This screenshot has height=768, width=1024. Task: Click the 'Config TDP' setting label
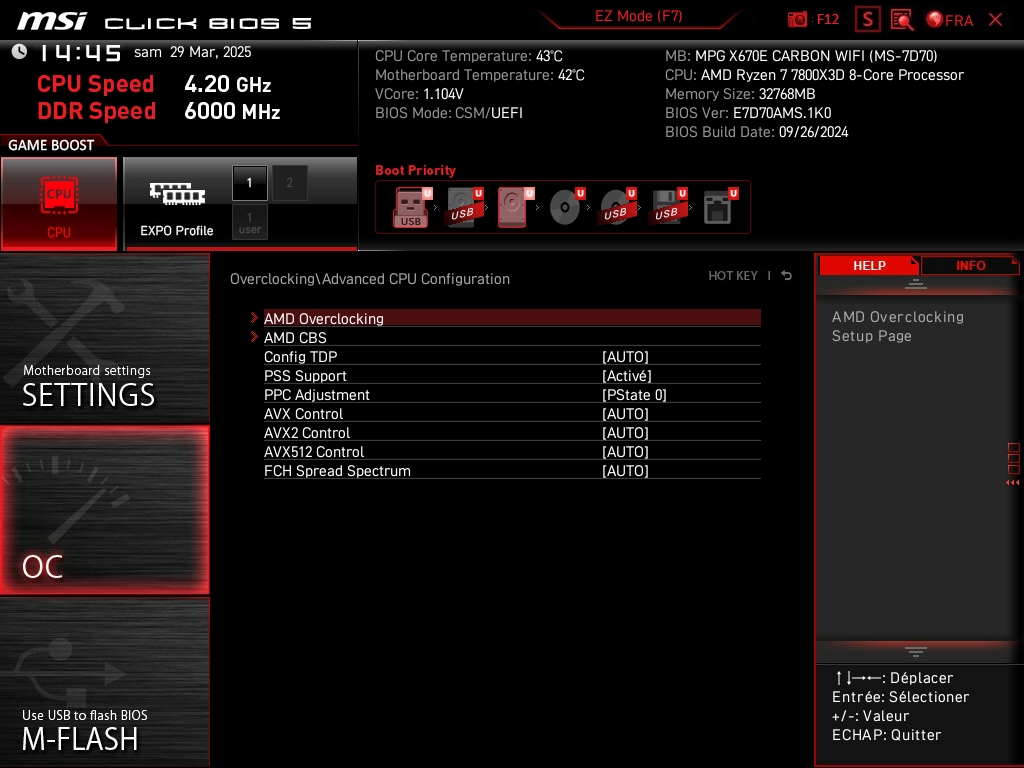coord(300,357)
